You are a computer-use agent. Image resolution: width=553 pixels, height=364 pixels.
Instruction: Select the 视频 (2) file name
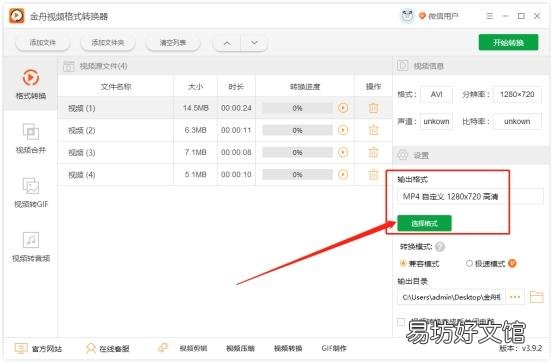tap(81, 131)
